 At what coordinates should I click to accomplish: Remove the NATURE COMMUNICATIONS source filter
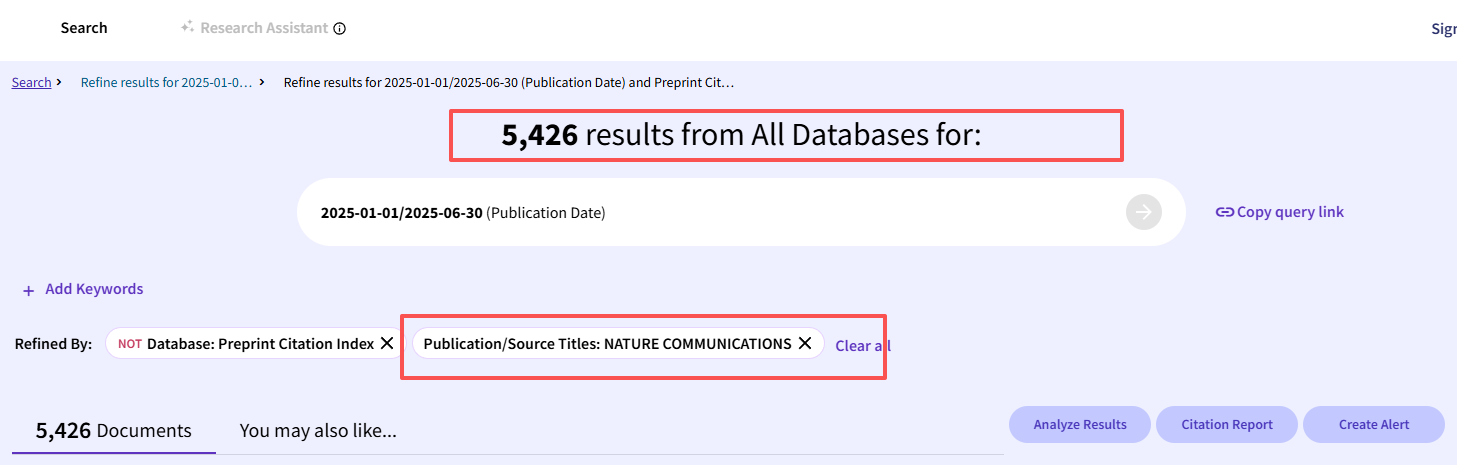click(x=804, y=344)
